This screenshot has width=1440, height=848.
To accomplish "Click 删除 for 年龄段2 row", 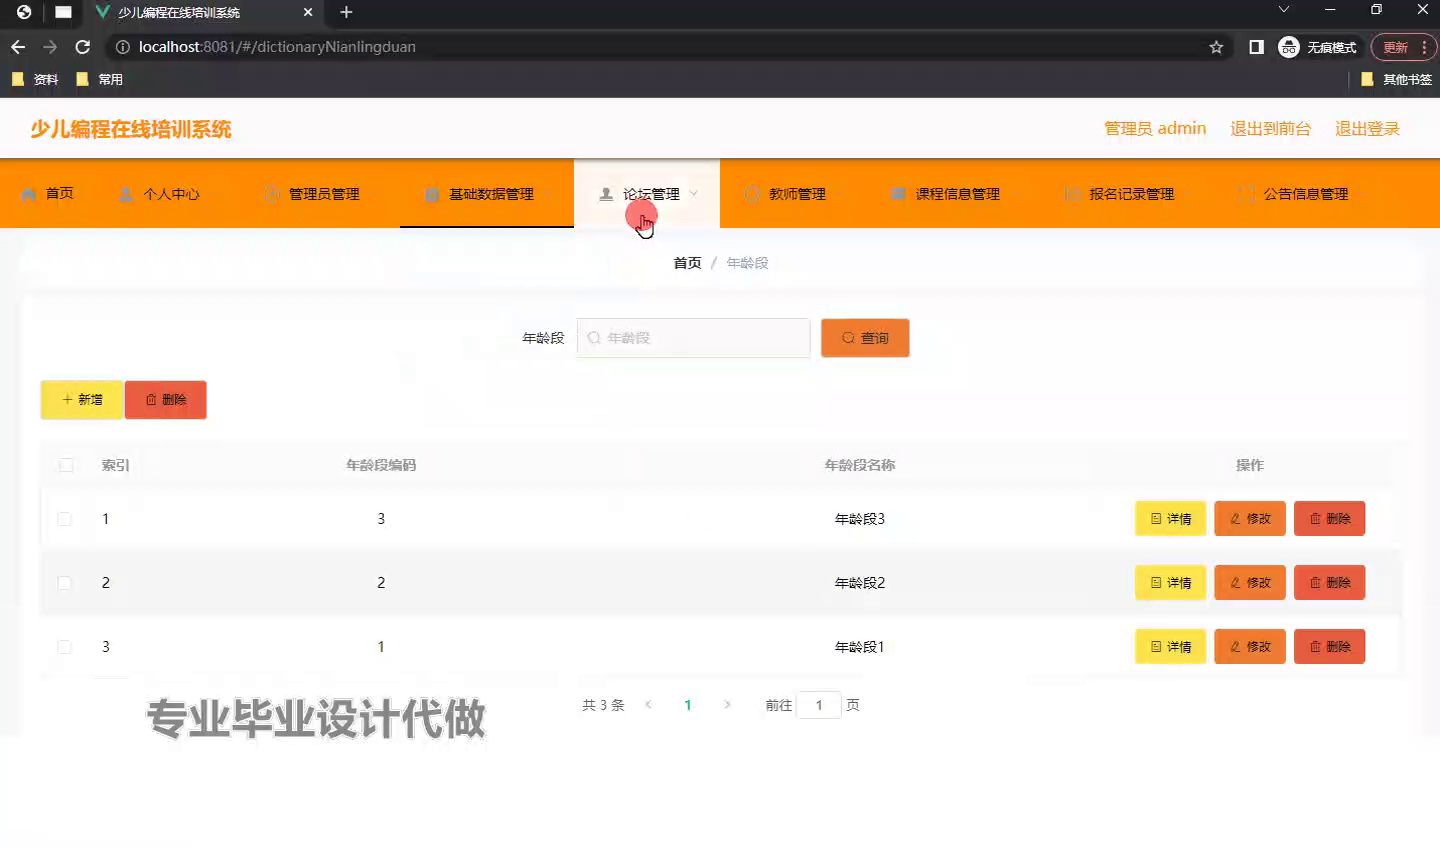I will click(x=1330, y=583).
